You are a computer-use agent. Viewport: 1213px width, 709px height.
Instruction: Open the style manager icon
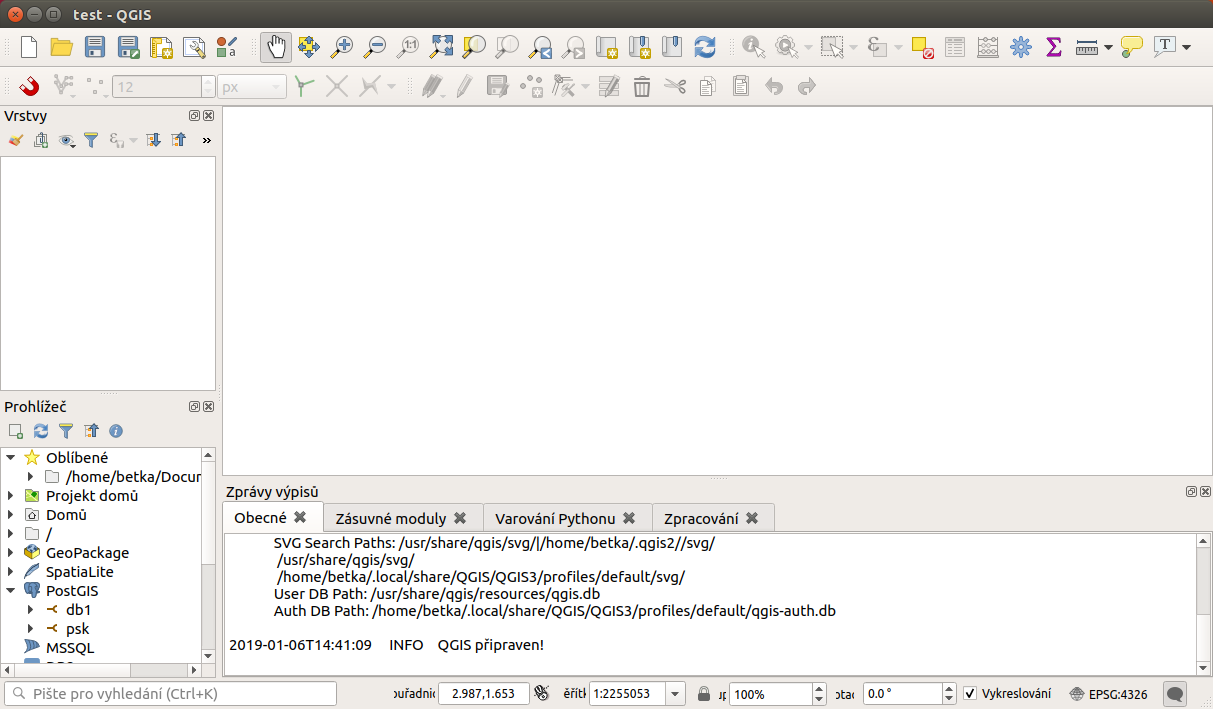coord(227,46)
